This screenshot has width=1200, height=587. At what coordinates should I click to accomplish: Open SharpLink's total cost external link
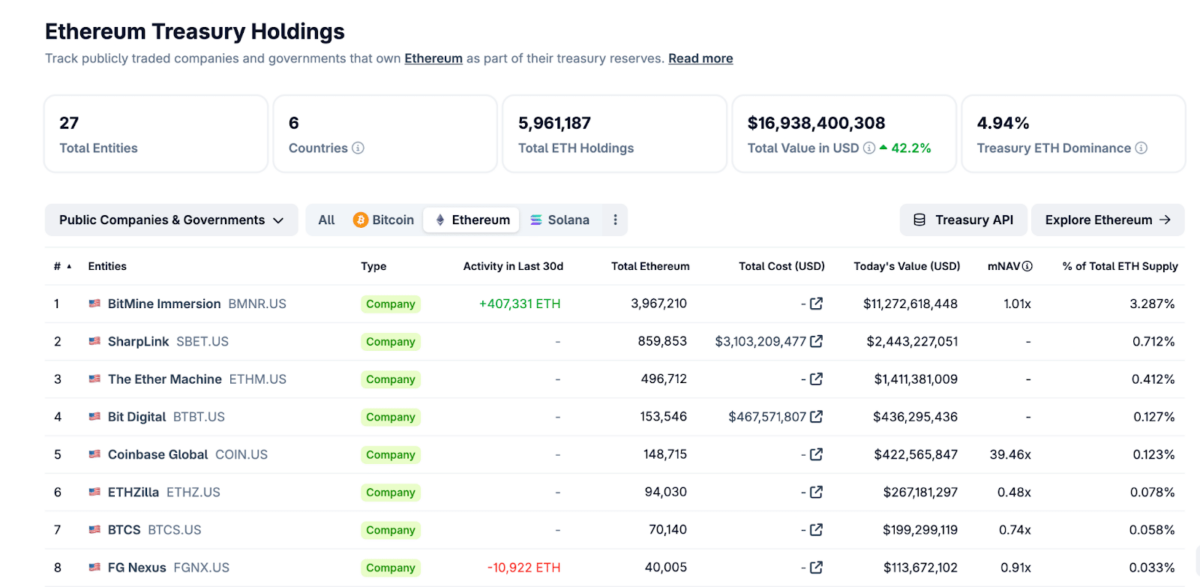[814, 341]
